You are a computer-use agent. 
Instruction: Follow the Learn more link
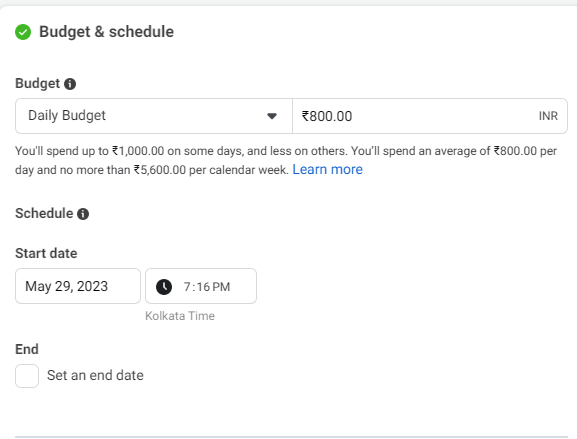click(328, 169)
